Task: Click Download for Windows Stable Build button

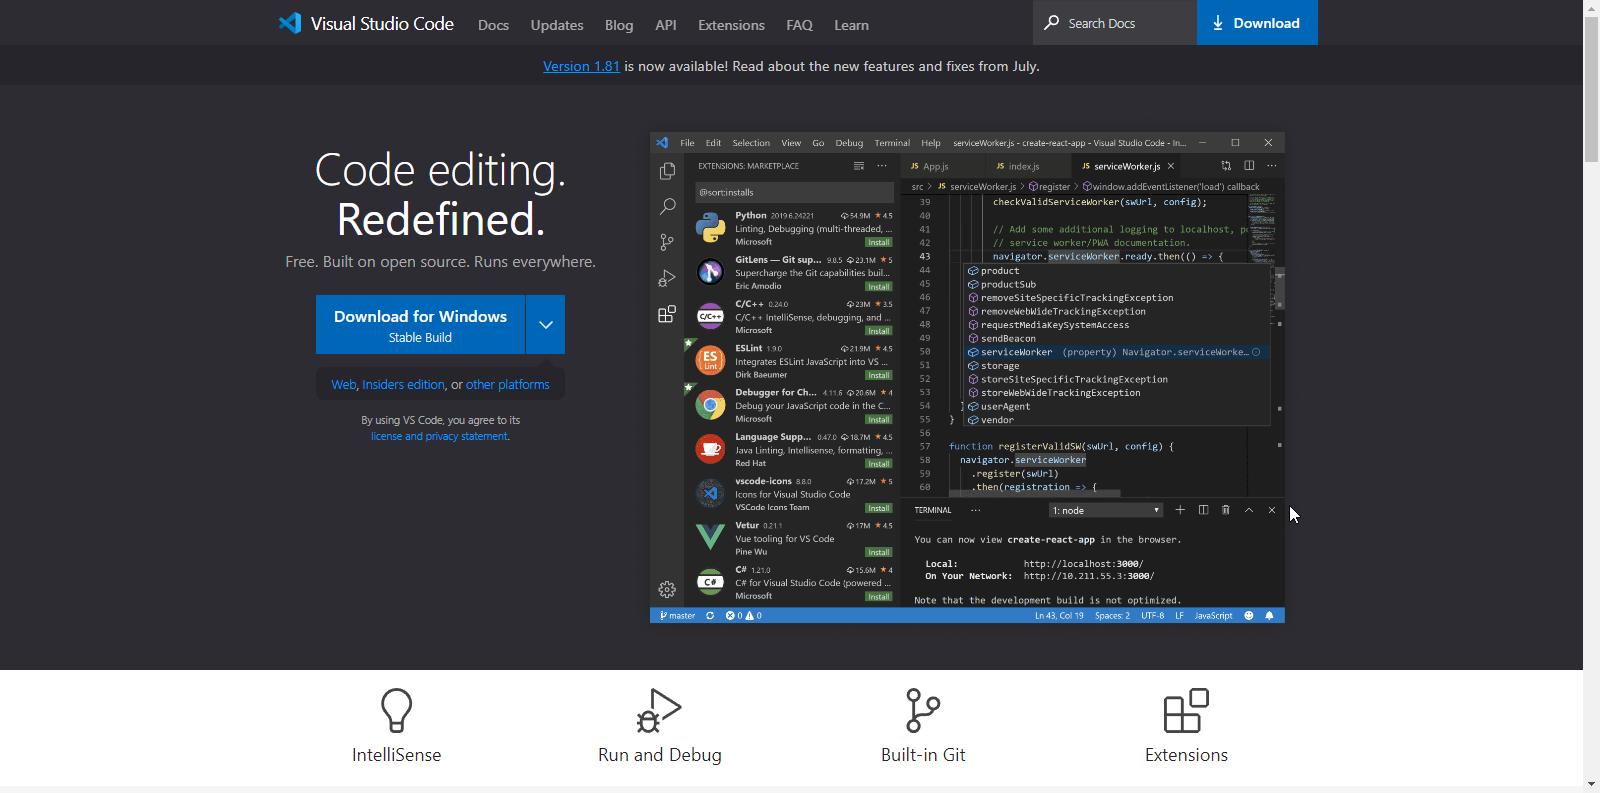Action: pyautogui.click(x=420, y=324)
